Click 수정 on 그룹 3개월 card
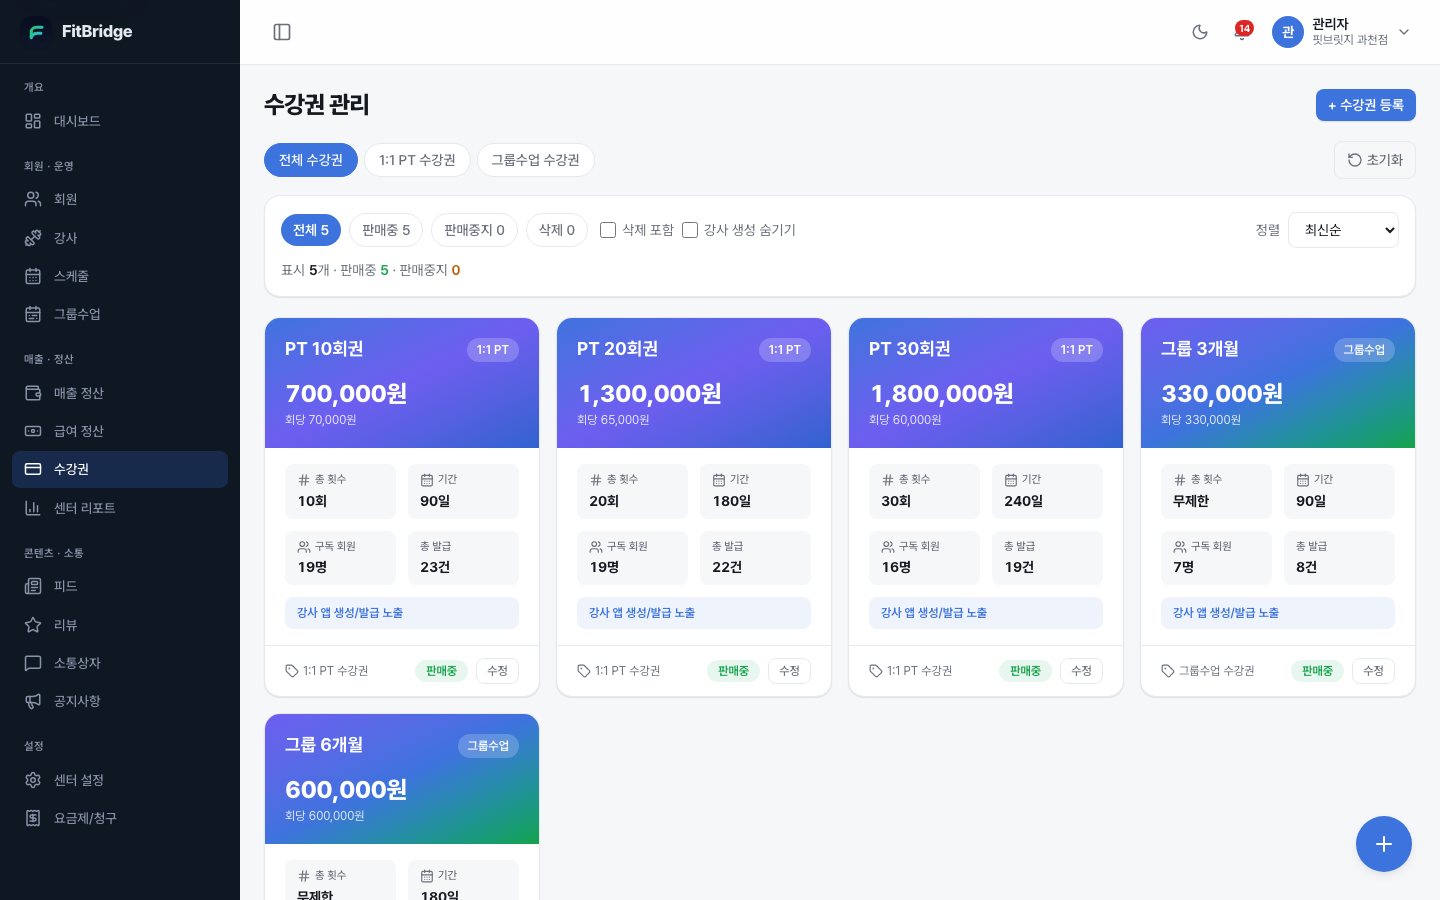Screen dimensions: 1440x900 (x=1374, y=671)
